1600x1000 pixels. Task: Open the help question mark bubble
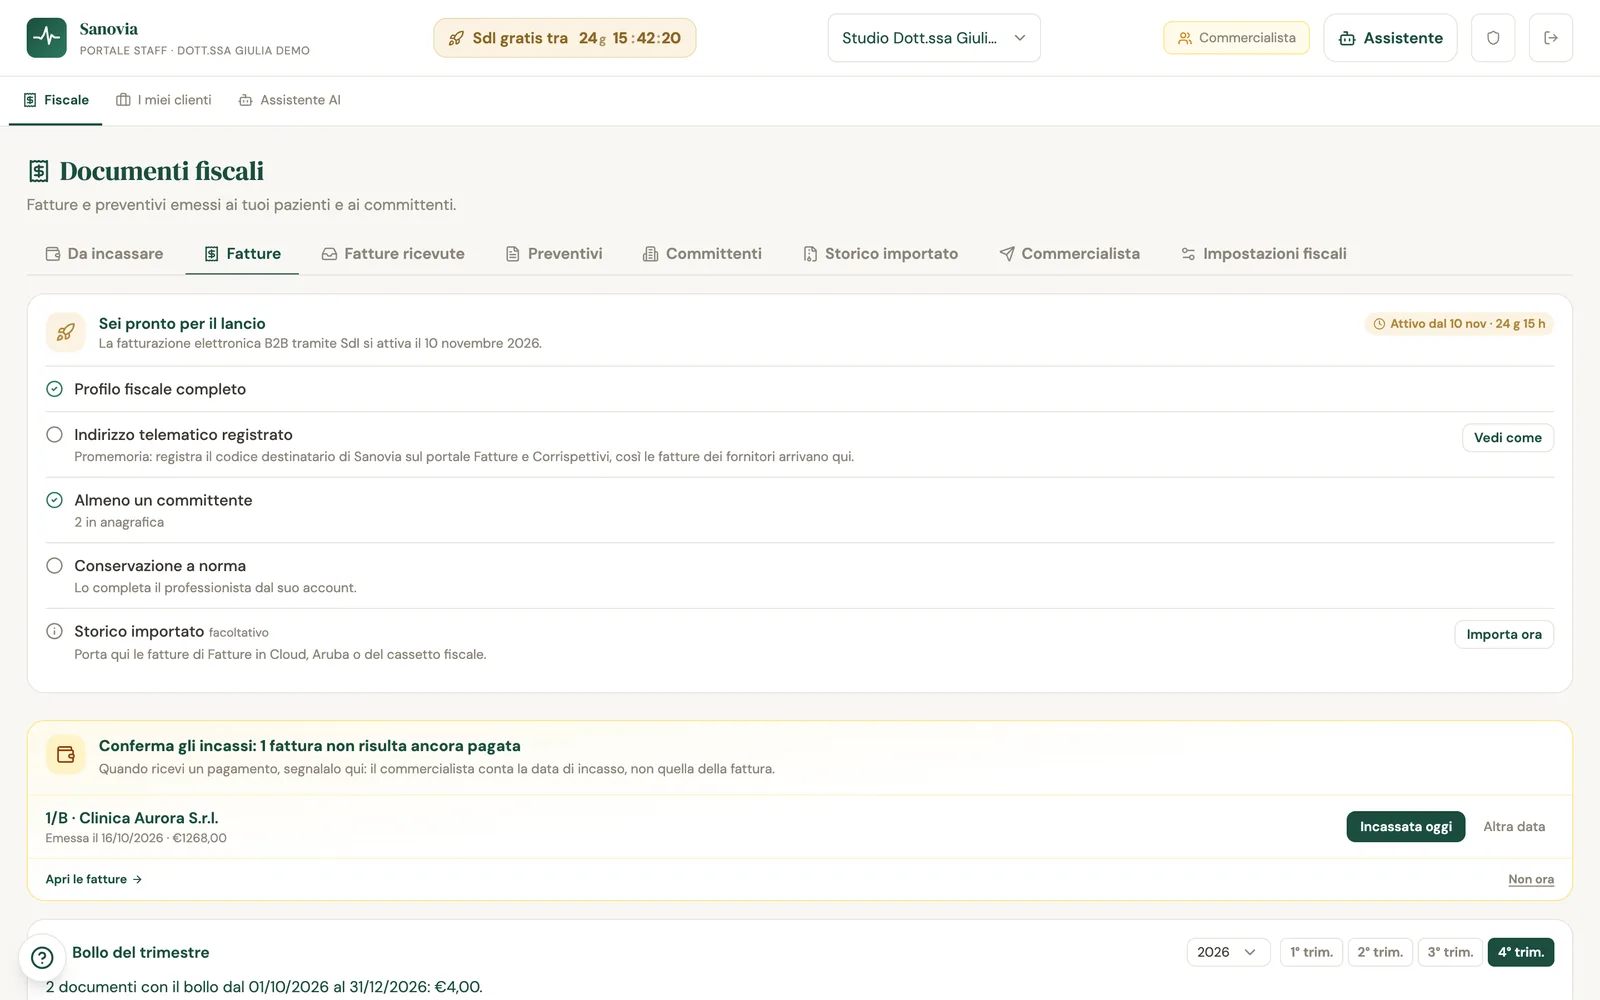tap(42, 957)
